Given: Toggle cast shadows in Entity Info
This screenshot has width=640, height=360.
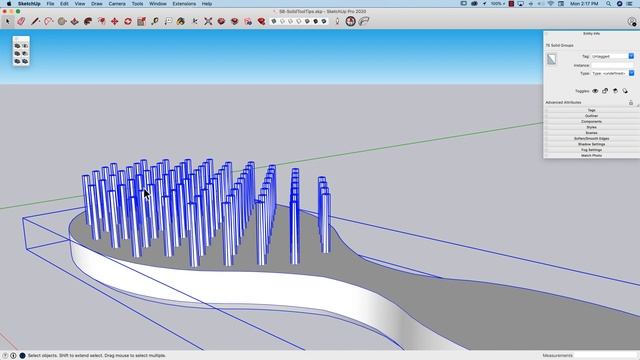Looking at the screenshot, I should click(625, 91).
